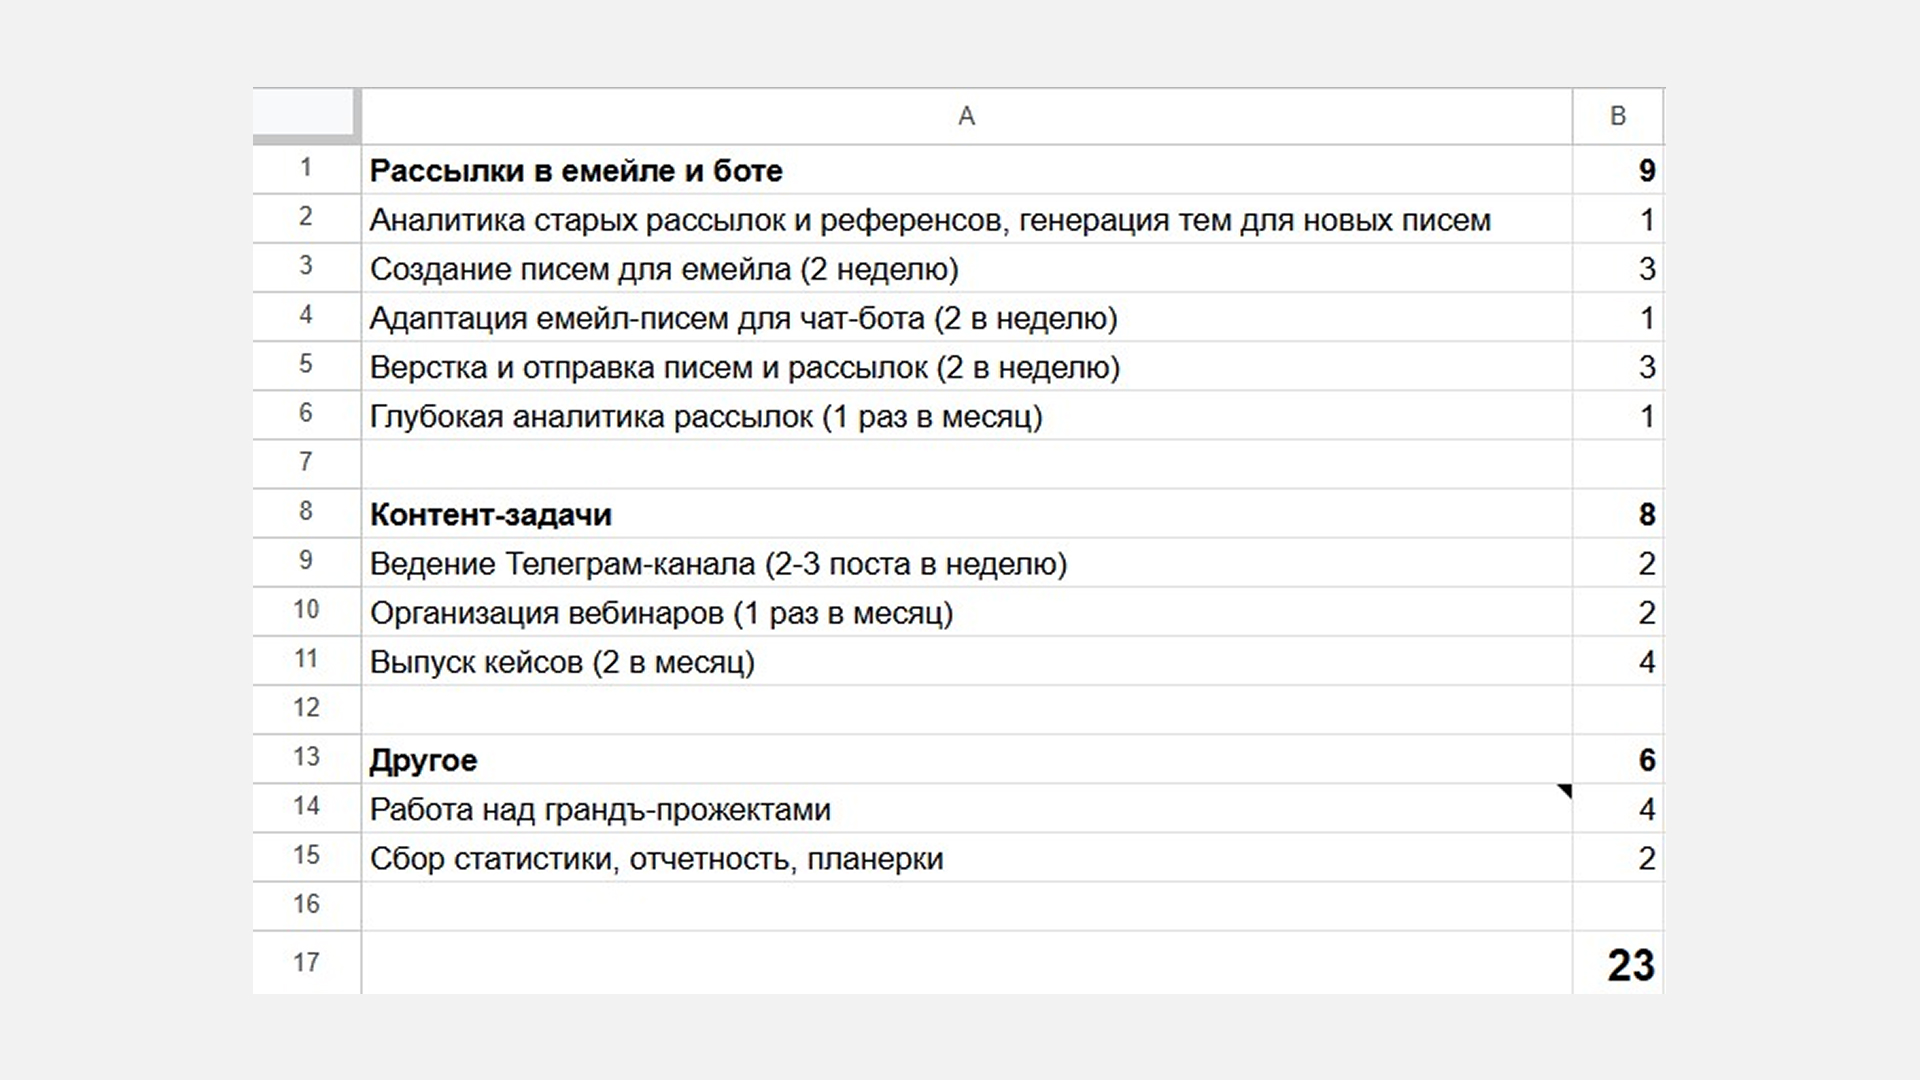Screen dimensions: 1920x1080
Task: Click value 3 in 'Создание писем' row
Action: tap(1618, 268)
